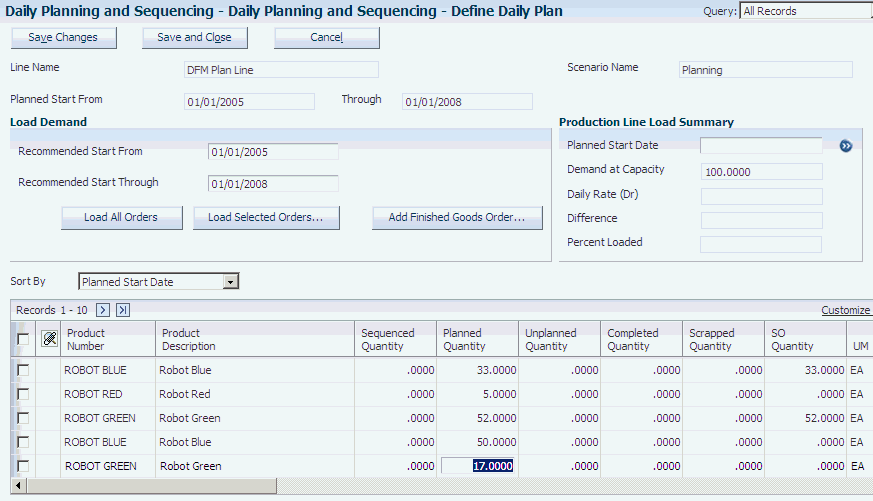Viewport: 873px width, 501px height.
Task: Open the Sort By dropdown
Action: [231, 282]
